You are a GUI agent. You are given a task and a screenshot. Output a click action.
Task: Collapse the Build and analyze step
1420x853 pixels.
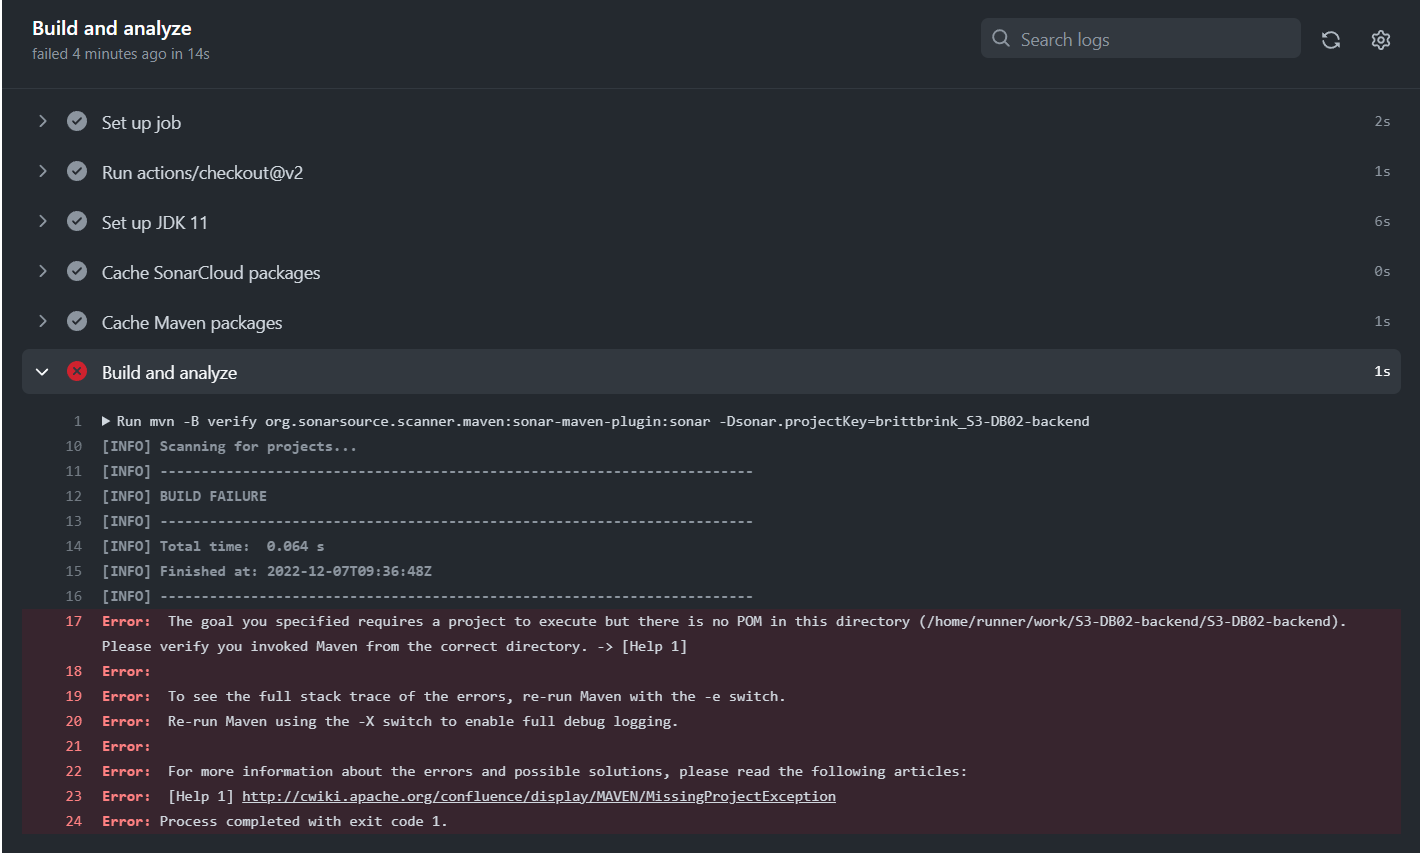pos(42,371)
